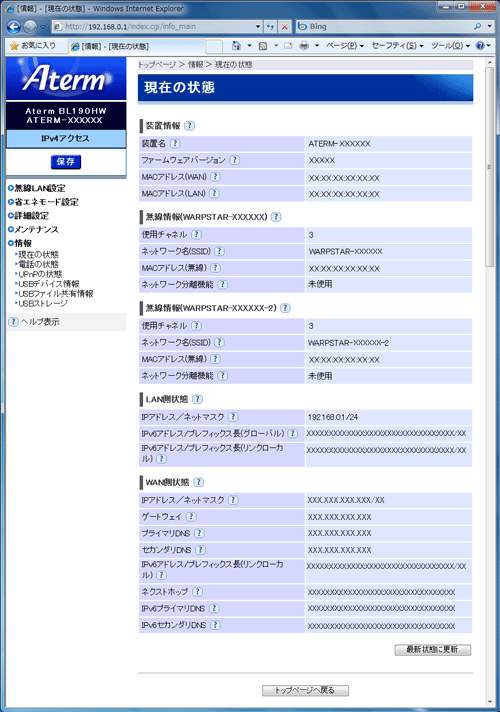Image resolution: width=500 pixels, height=712 pixels.
Task: Open help icon for IPv6セカンダリDNS
Action: [x=216, y=625]
